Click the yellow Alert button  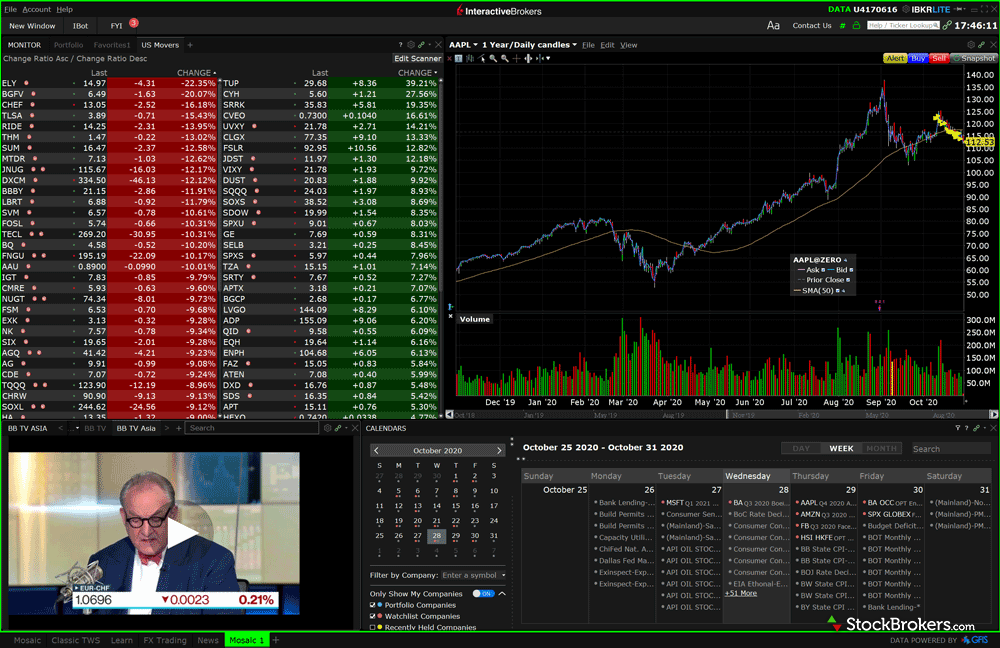point(895,58)
